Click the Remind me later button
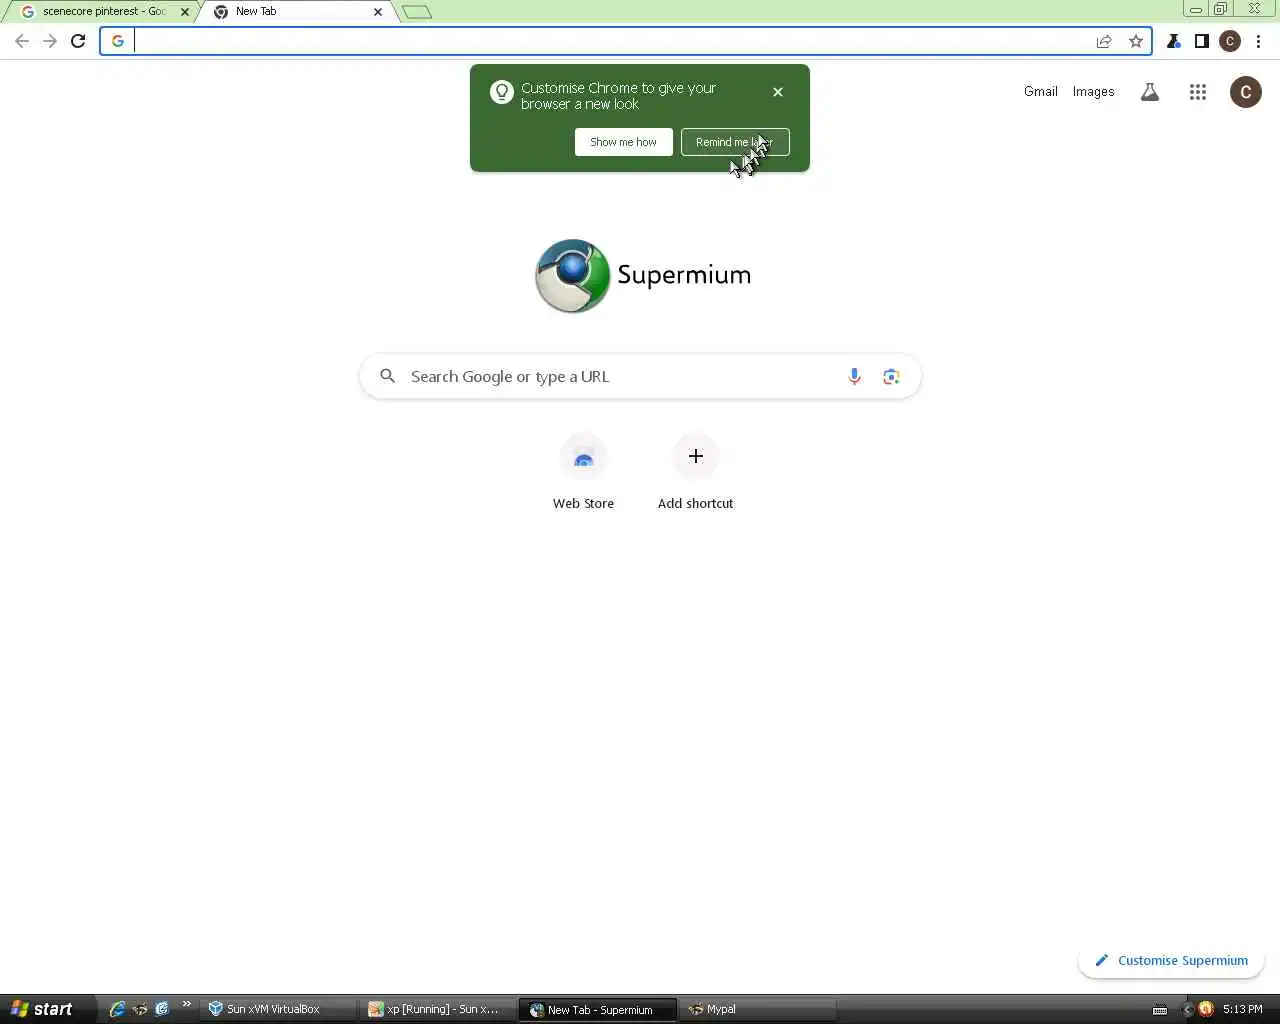This screenshot has width=1280, height=1024. point(735,142)
